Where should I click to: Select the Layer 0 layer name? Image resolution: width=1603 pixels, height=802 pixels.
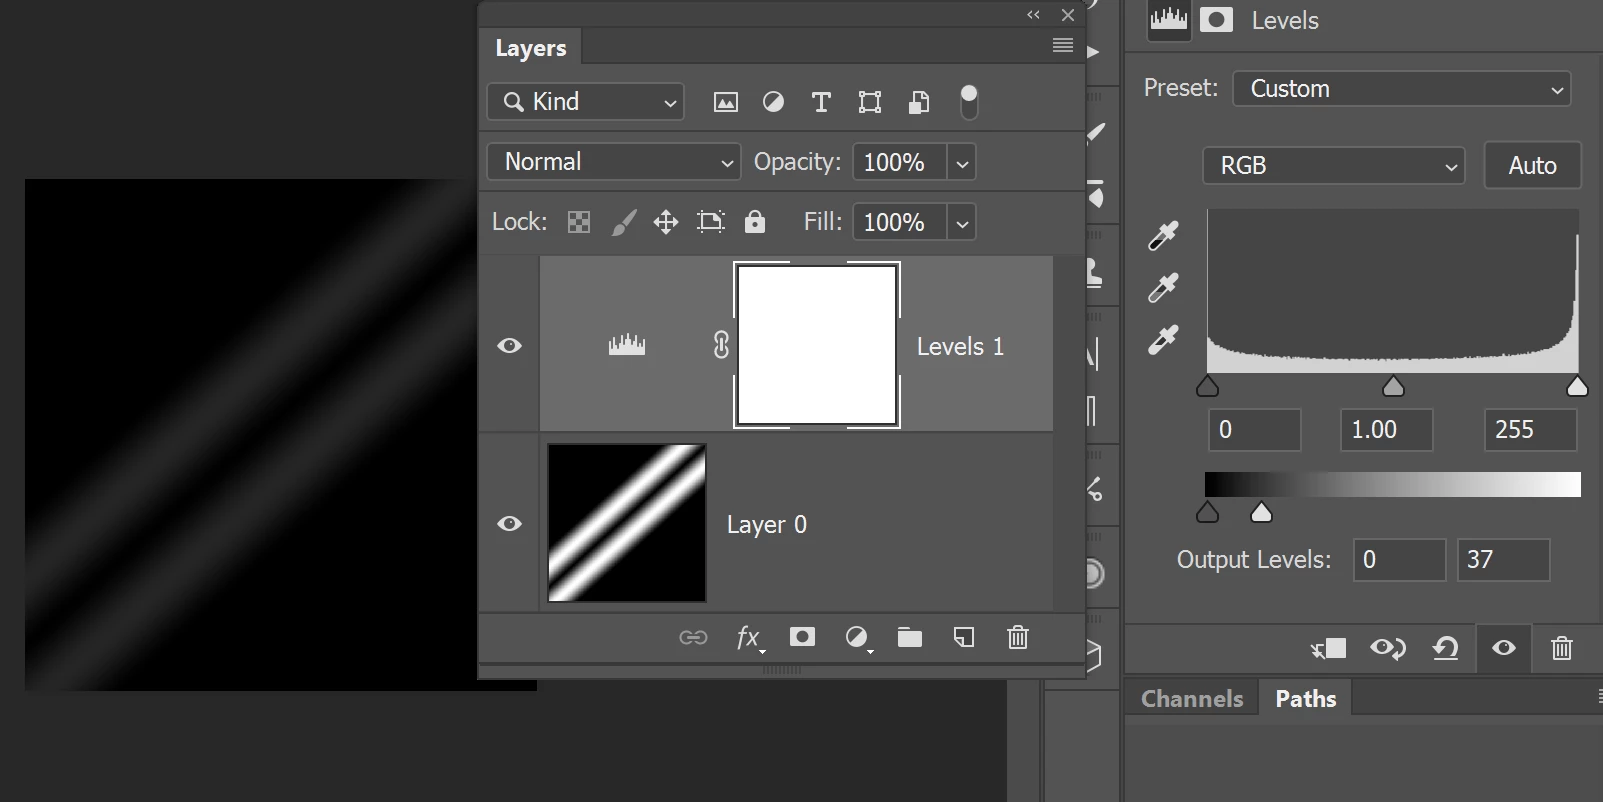pos(767,524)
